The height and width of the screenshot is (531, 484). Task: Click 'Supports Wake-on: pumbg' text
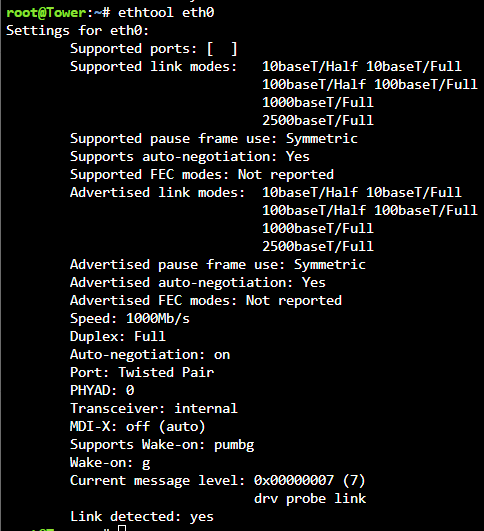coord(162,445)
